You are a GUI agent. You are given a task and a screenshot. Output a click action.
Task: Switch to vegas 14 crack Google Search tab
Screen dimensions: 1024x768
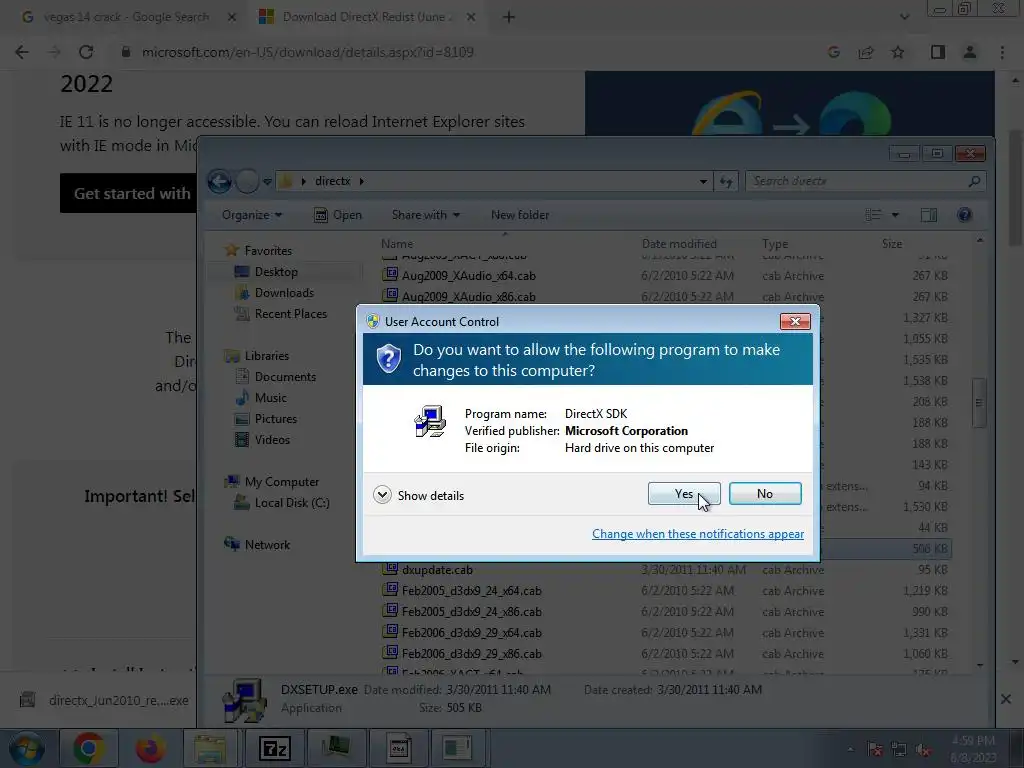tap(126, 17)
